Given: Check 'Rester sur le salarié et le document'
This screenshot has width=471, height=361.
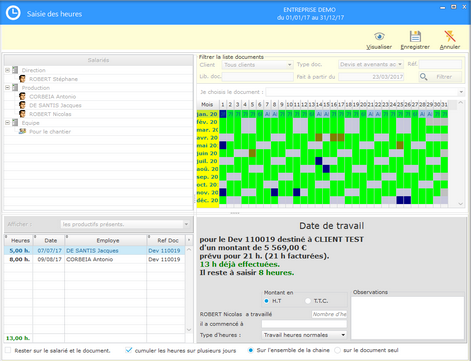Looking at the screenshot, I should [x=8, y=350].
